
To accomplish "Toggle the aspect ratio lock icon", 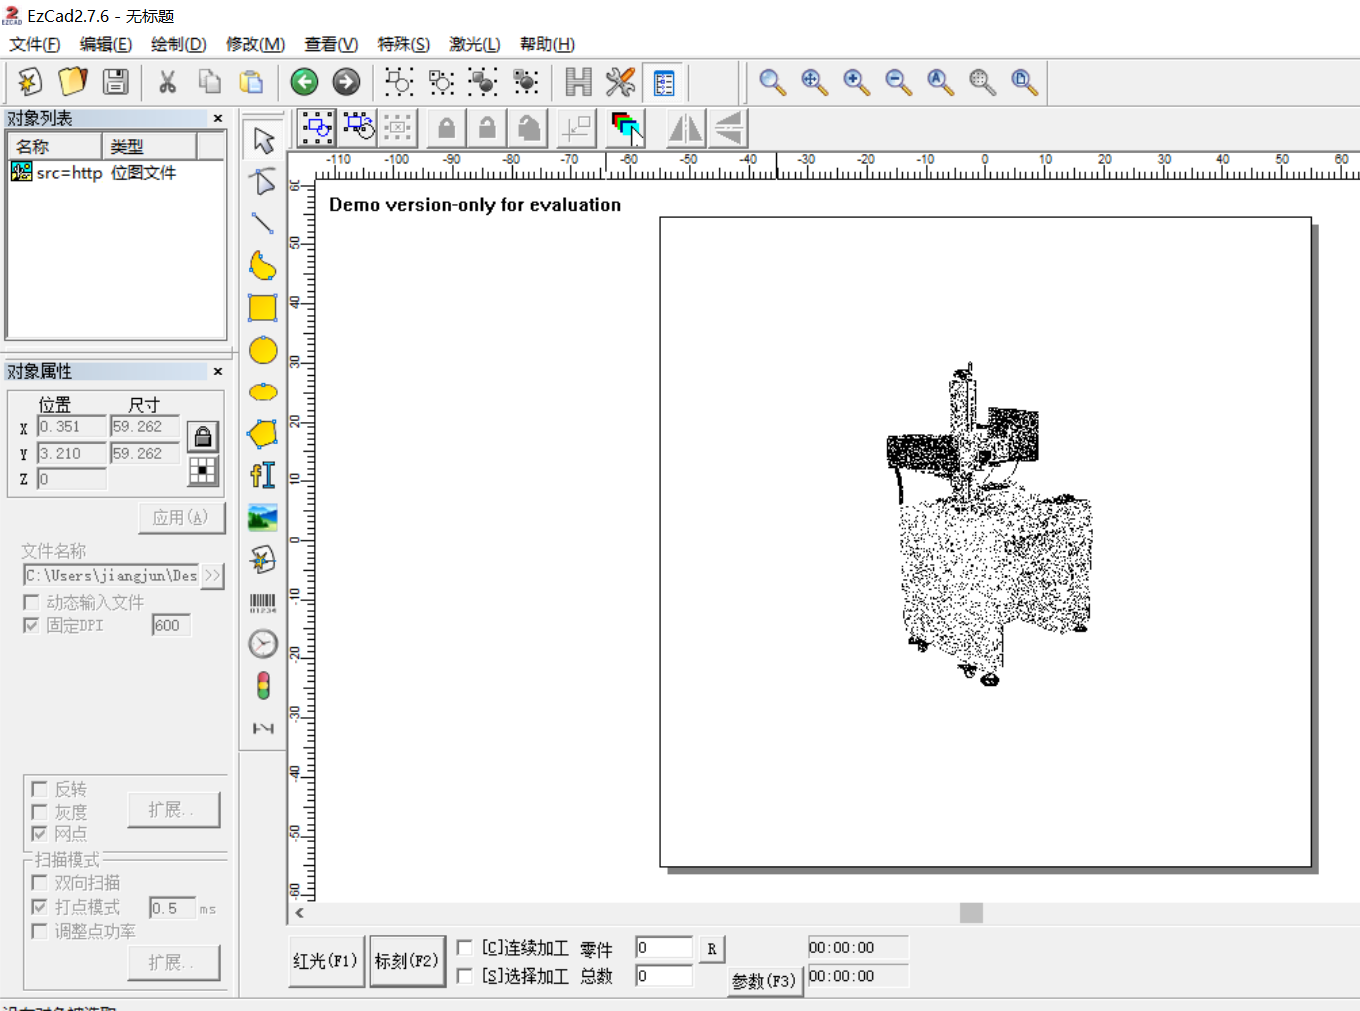I will point(203,437).
